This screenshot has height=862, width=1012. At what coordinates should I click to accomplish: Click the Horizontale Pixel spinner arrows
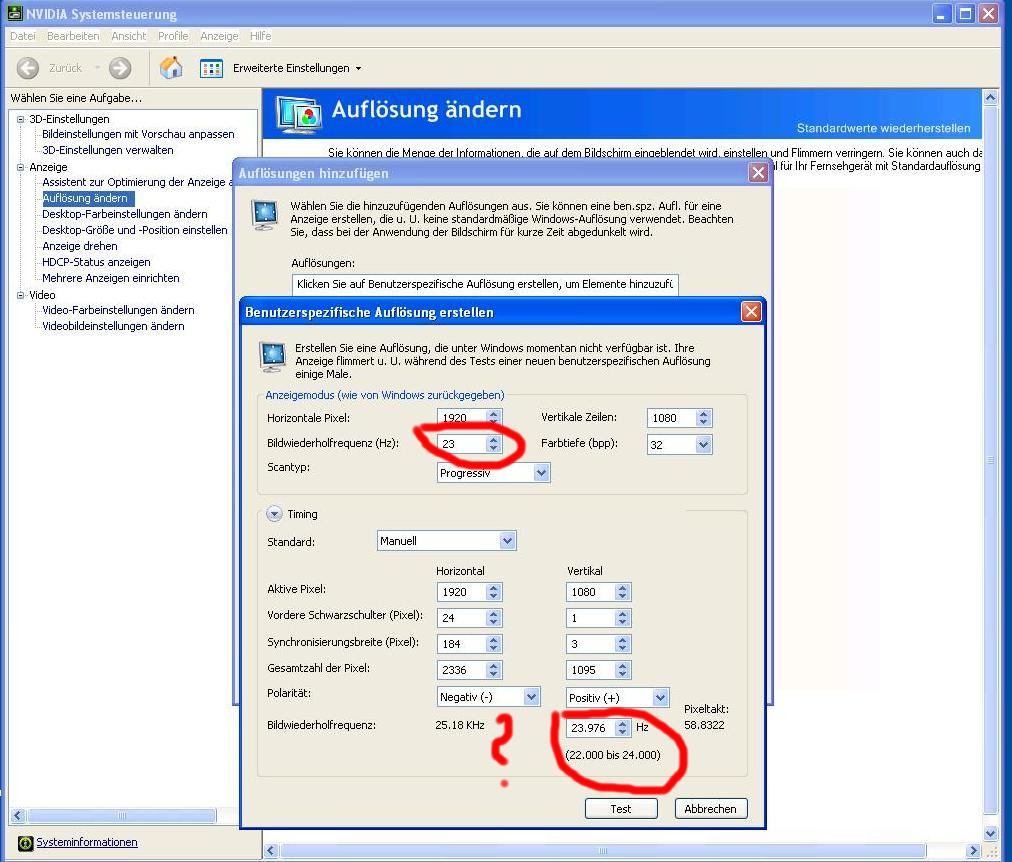[494, 417]
